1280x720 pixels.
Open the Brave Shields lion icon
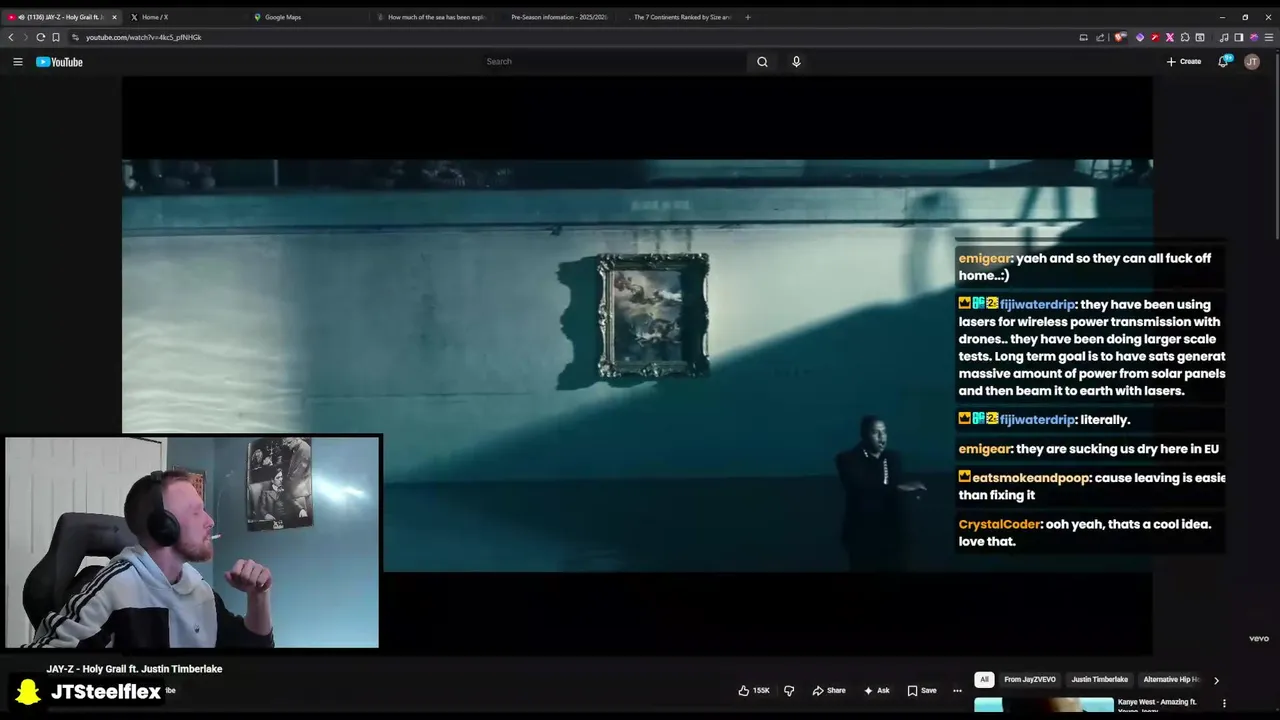(1120, 37)
